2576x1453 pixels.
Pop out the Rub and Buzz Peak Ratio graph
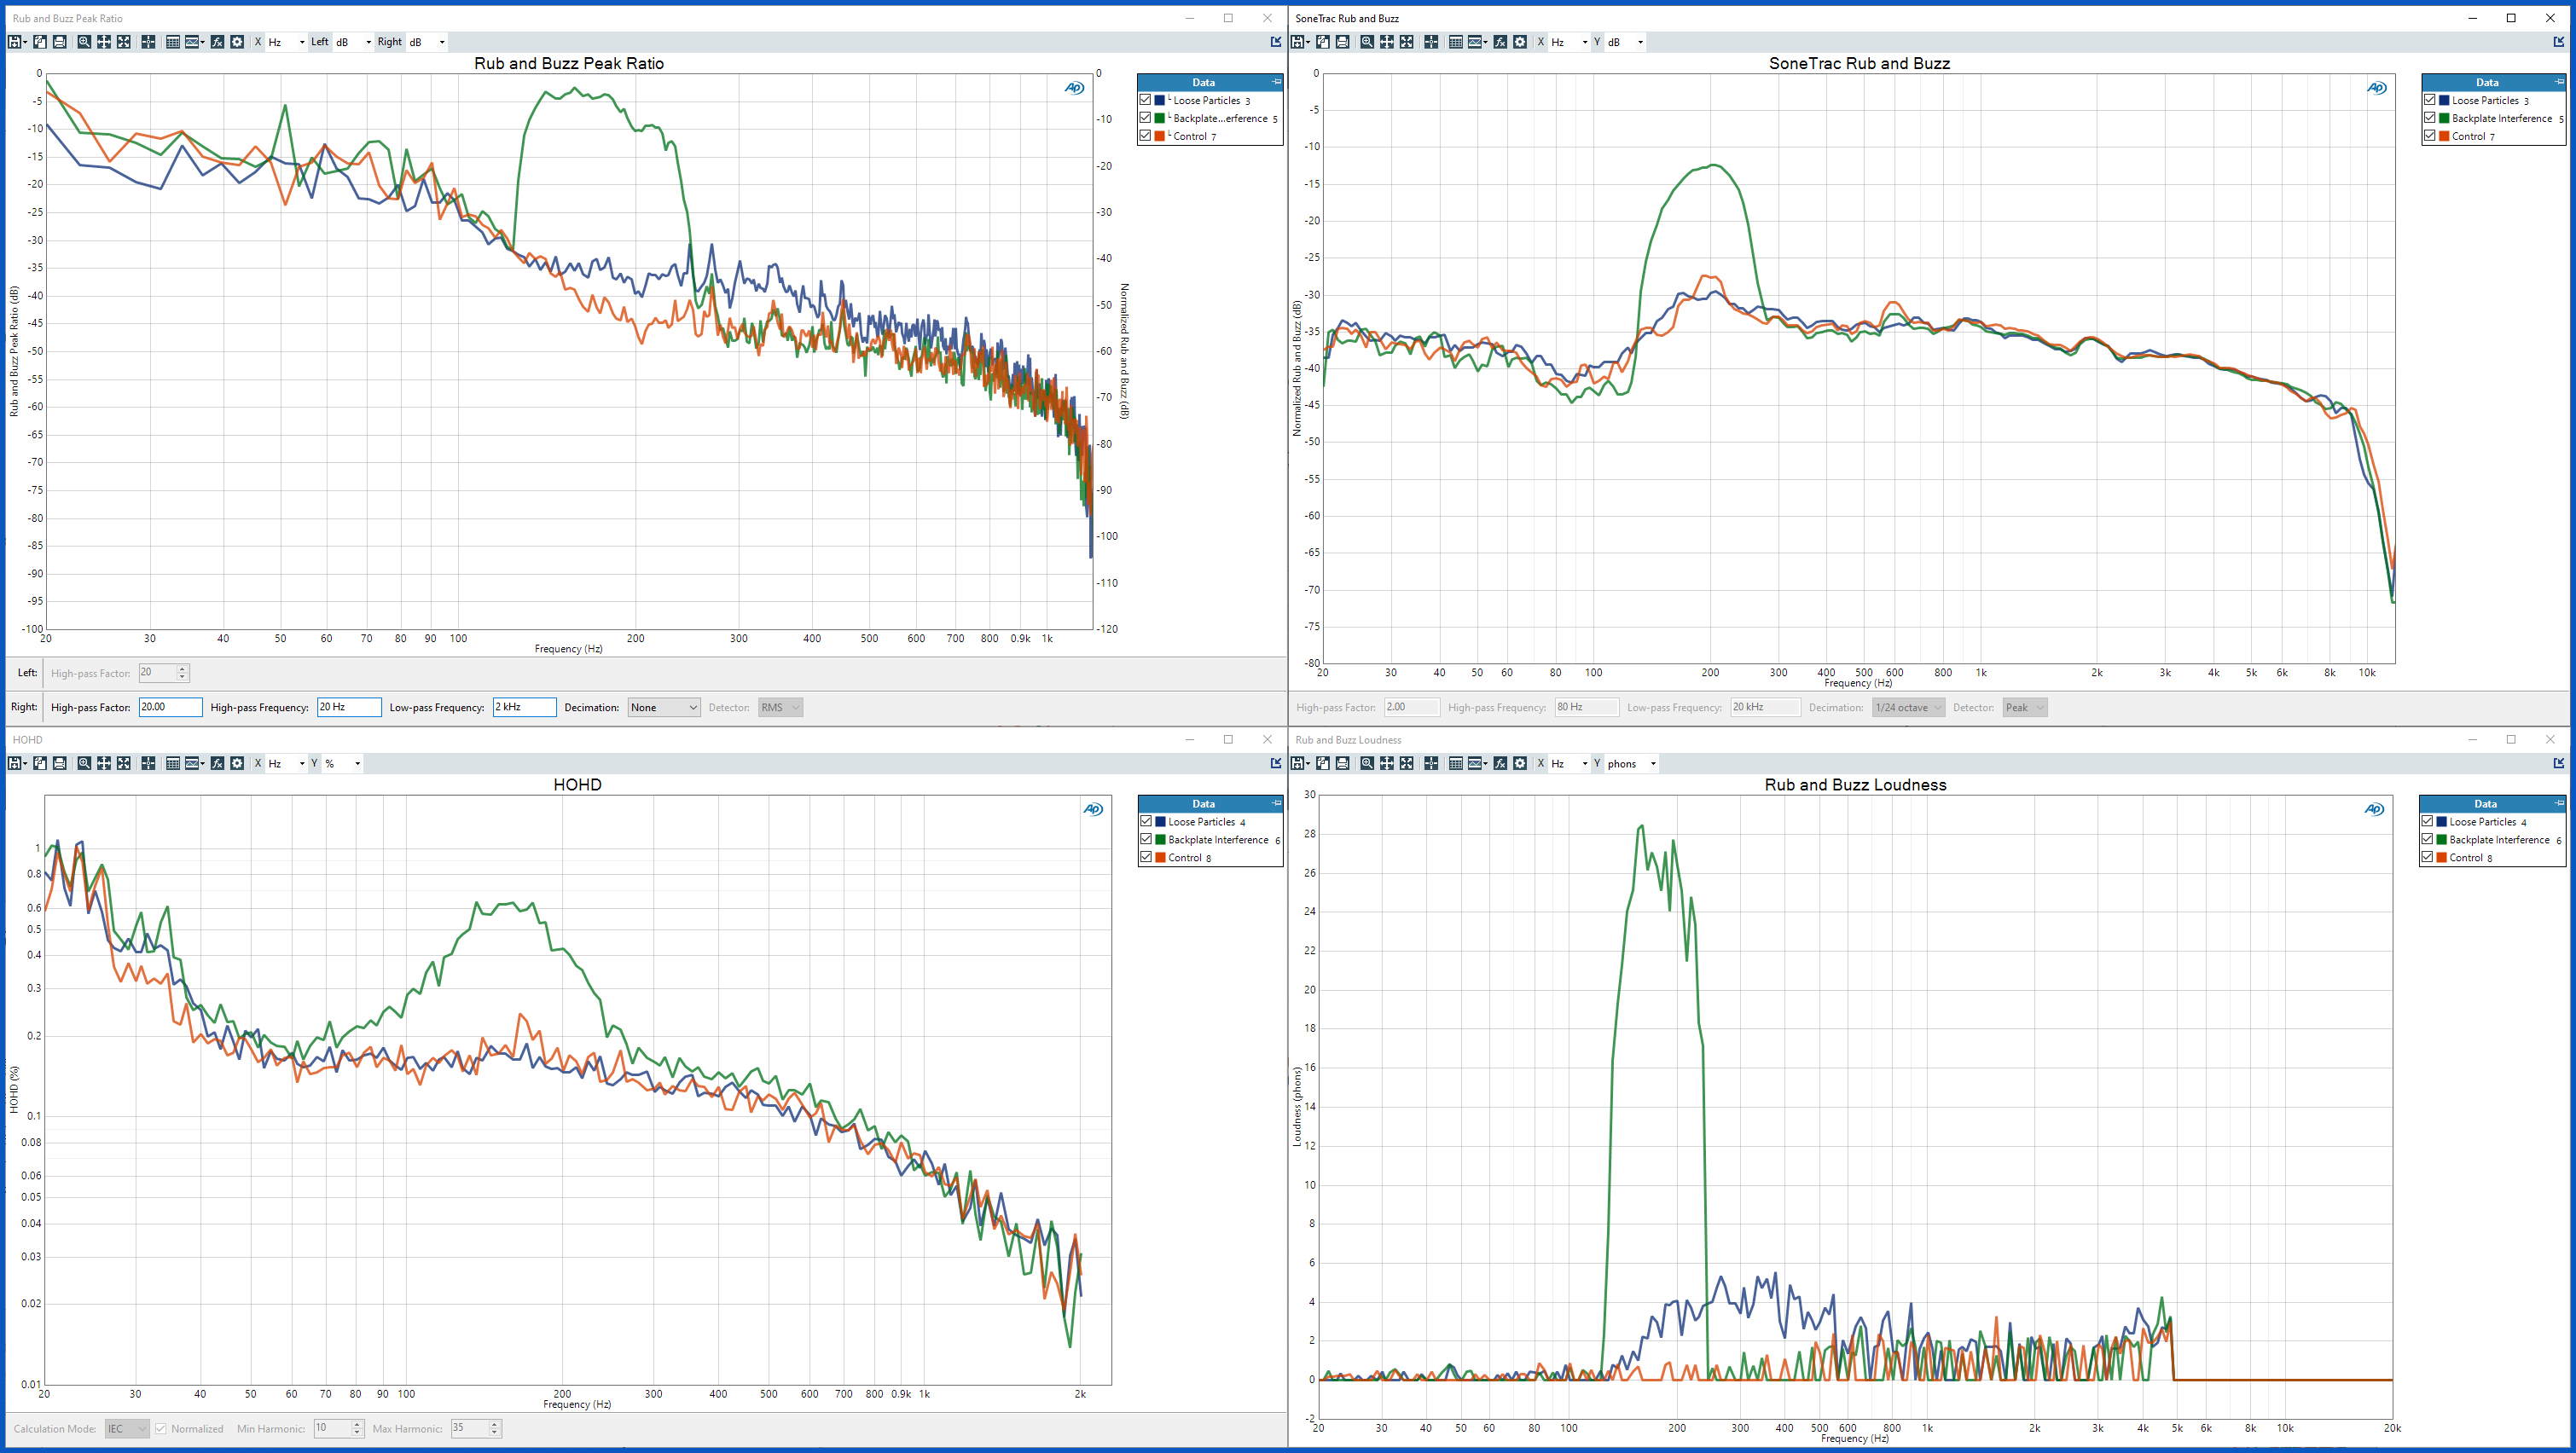1275,42
